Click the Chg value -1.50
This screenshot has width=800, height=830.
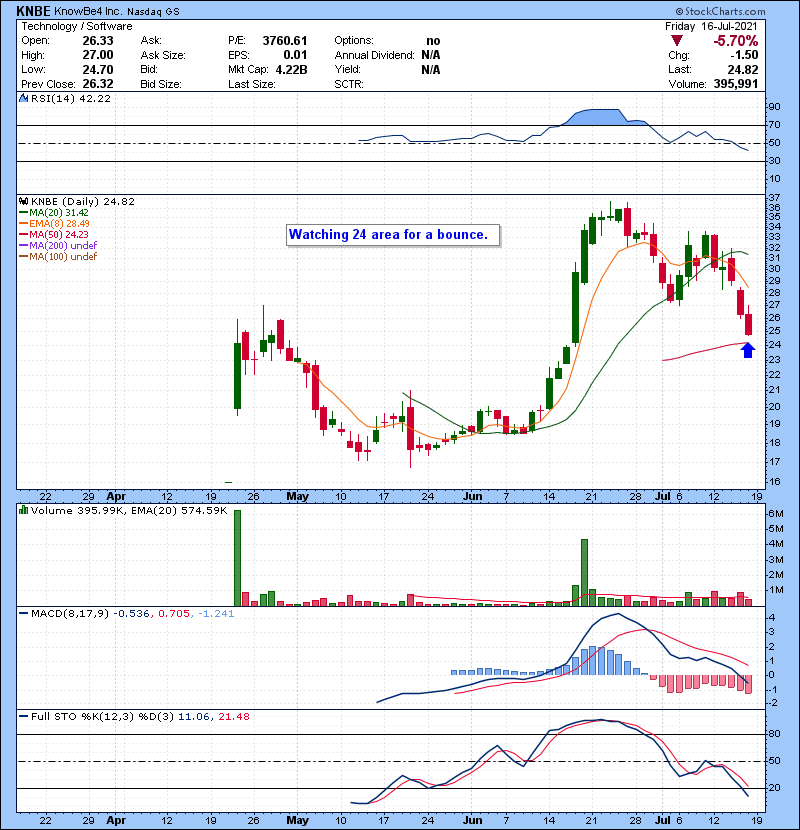tap(744, 55)
